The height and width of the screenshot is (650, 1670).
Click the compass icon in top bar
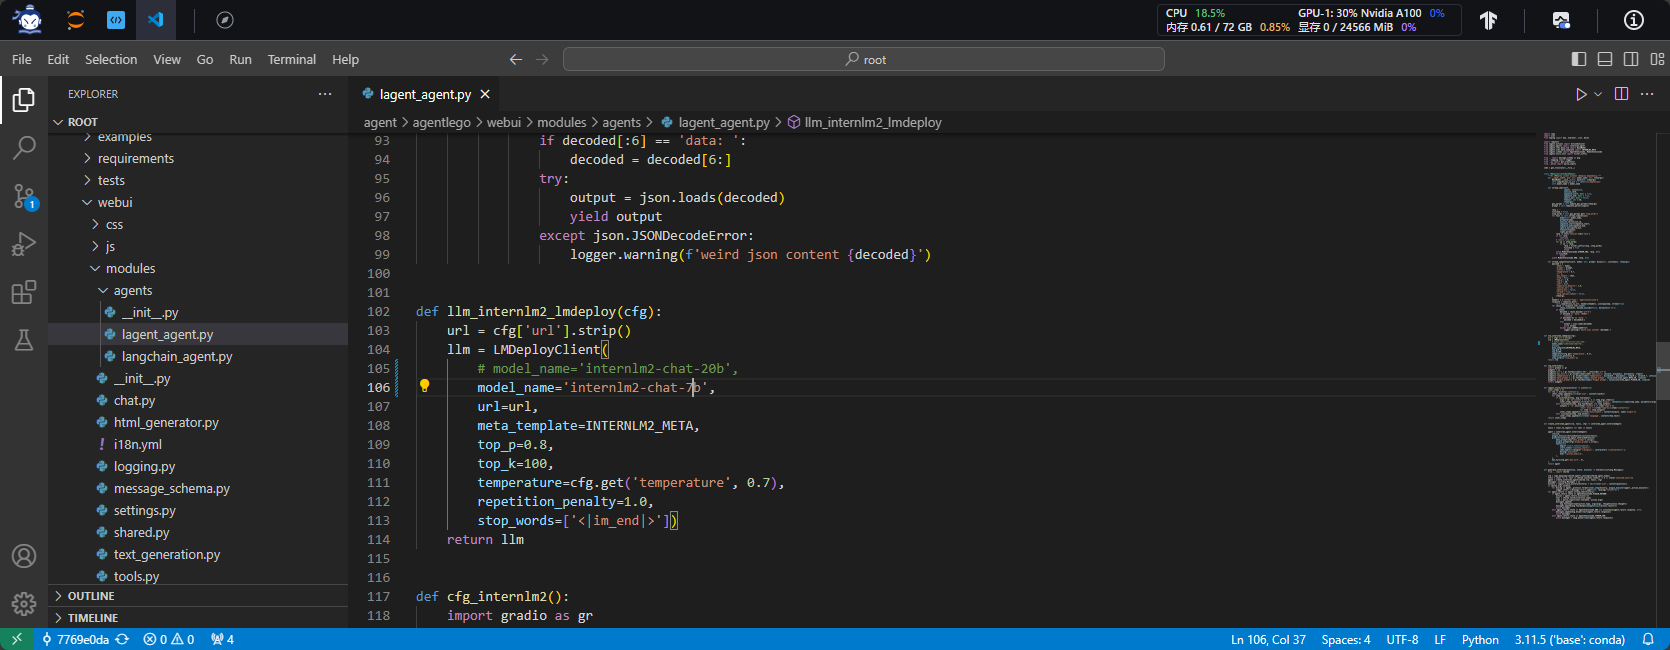pos(225,20)
